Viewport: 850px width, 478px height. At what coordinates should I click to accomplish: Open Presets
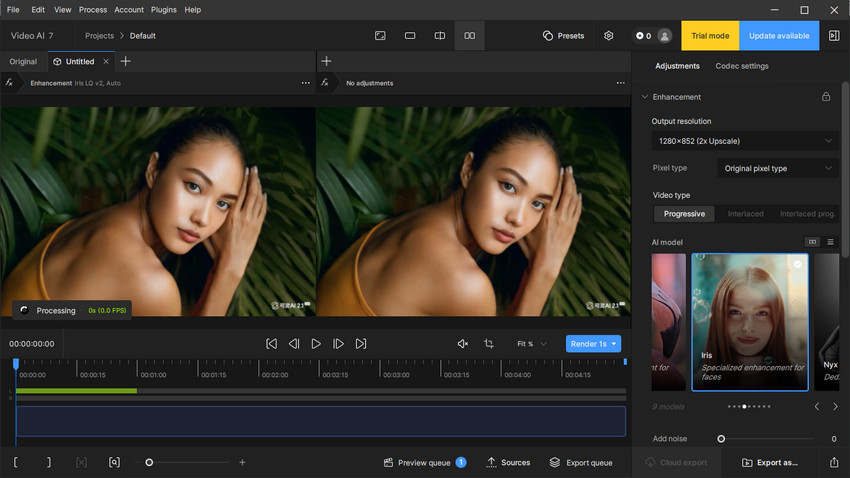(x=564, y=36)
